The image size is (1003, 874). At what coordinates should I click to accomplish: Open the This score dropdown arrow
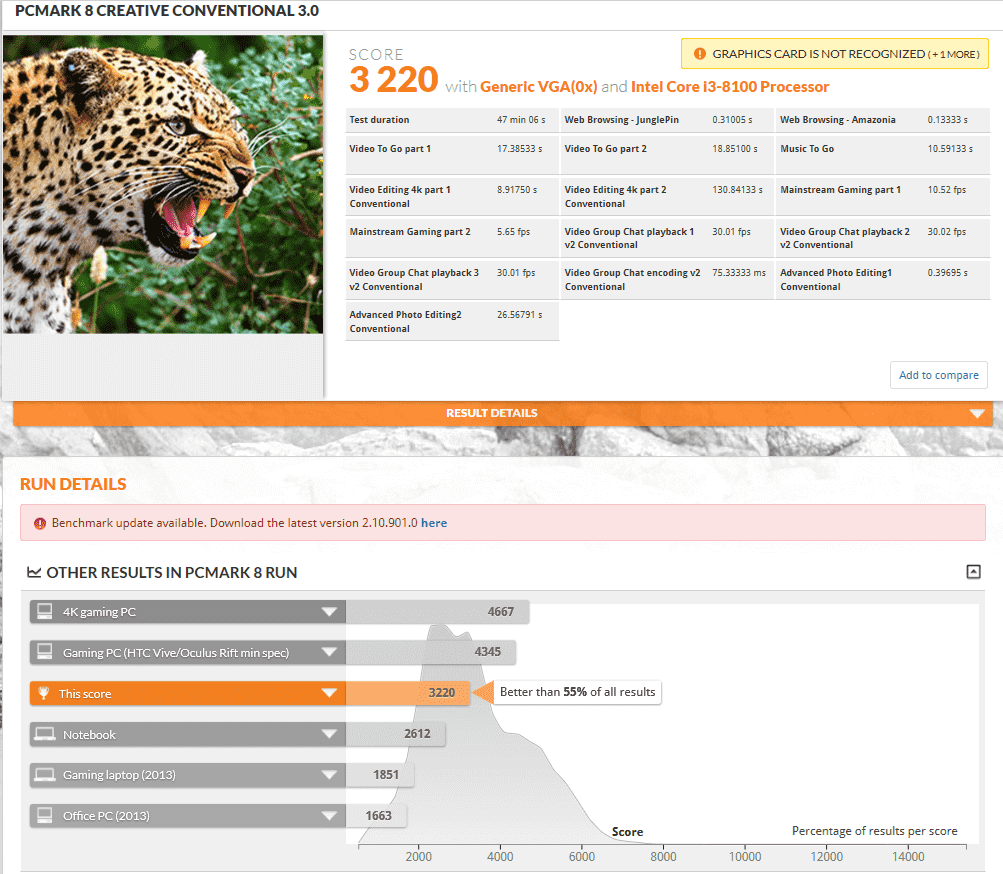pos(328,694)
